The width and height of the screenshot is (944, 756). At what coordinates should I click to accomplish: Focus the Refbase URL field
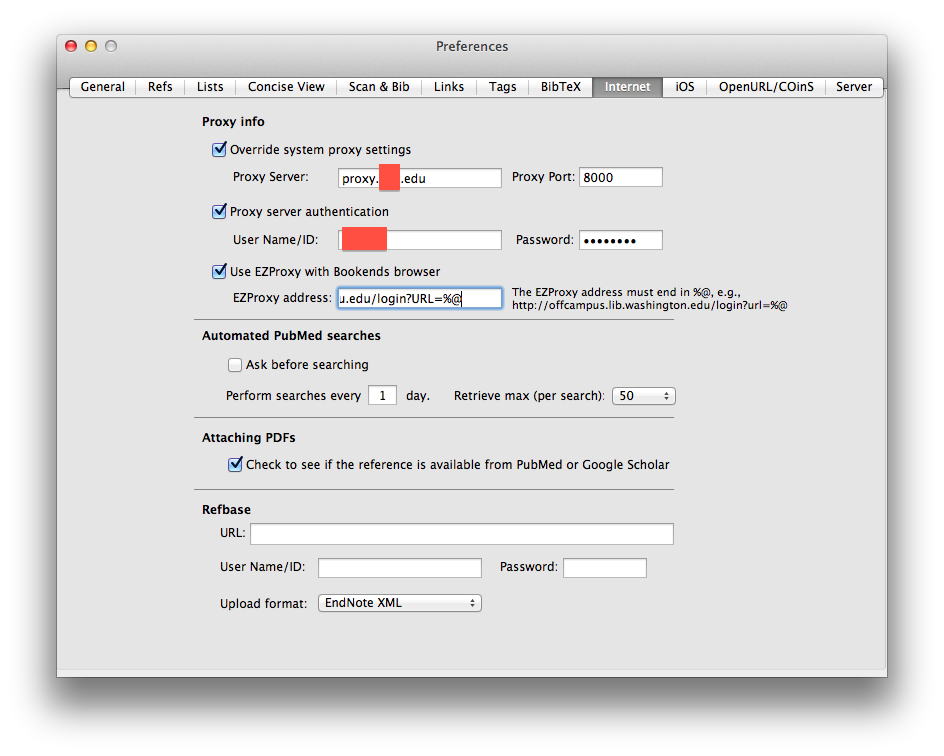click(461, 534)
